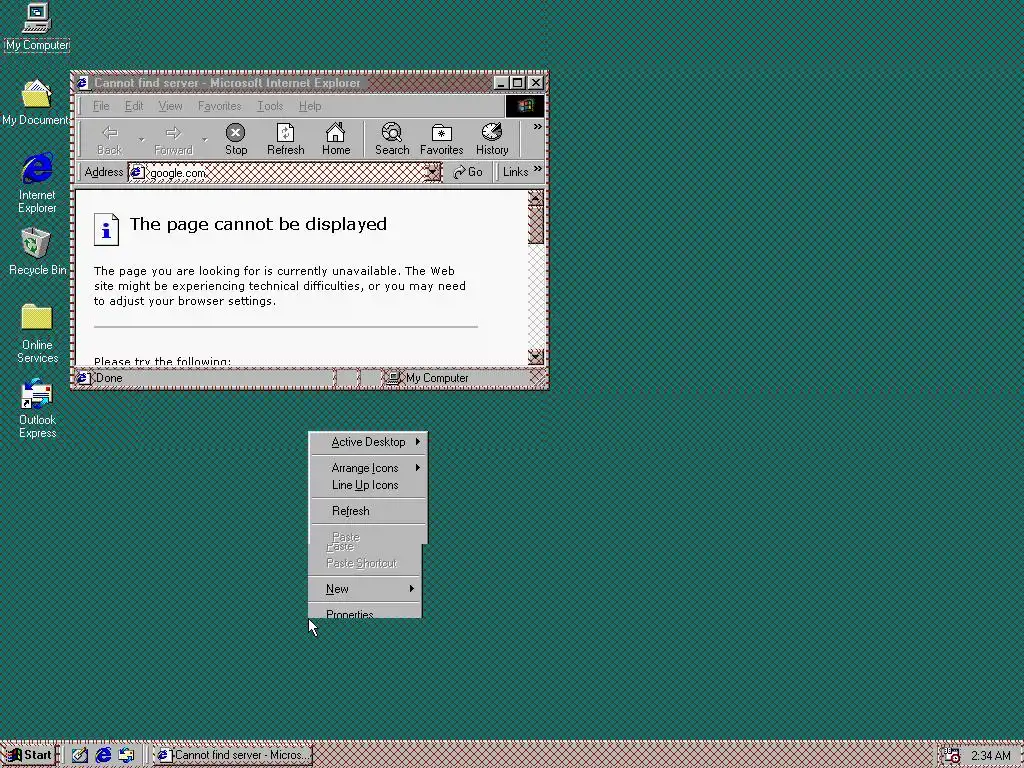Click the Start button
The image size is (1024, 768).
29,755
